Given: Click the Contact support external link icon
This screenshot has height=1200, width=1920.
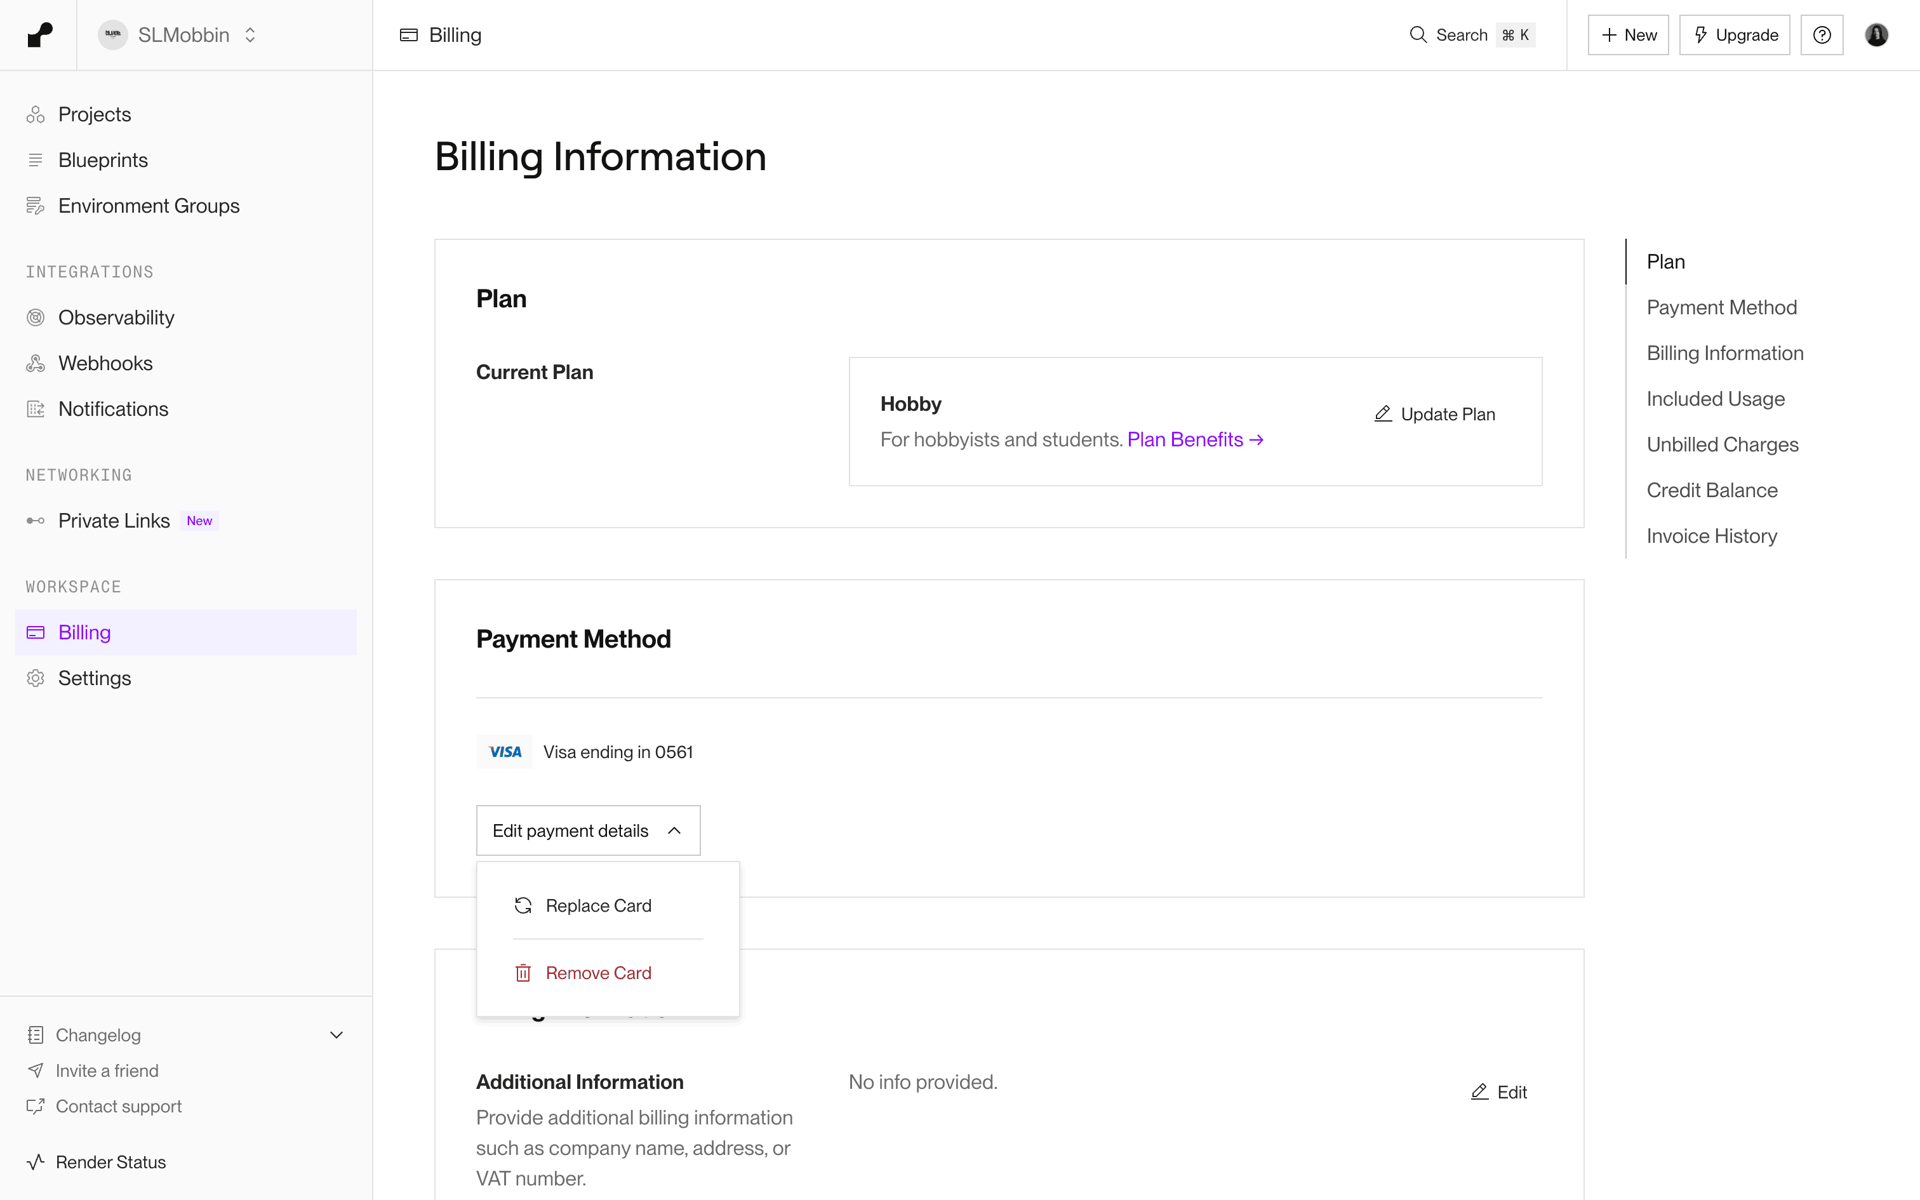Looking at the screenshot, I should (x=36, y=1106).
